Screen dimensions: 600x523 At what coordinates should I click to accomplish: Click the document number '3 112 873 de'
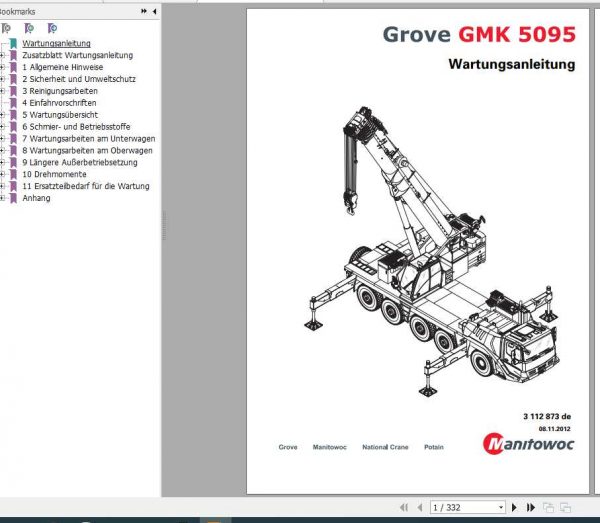[547, 416]
